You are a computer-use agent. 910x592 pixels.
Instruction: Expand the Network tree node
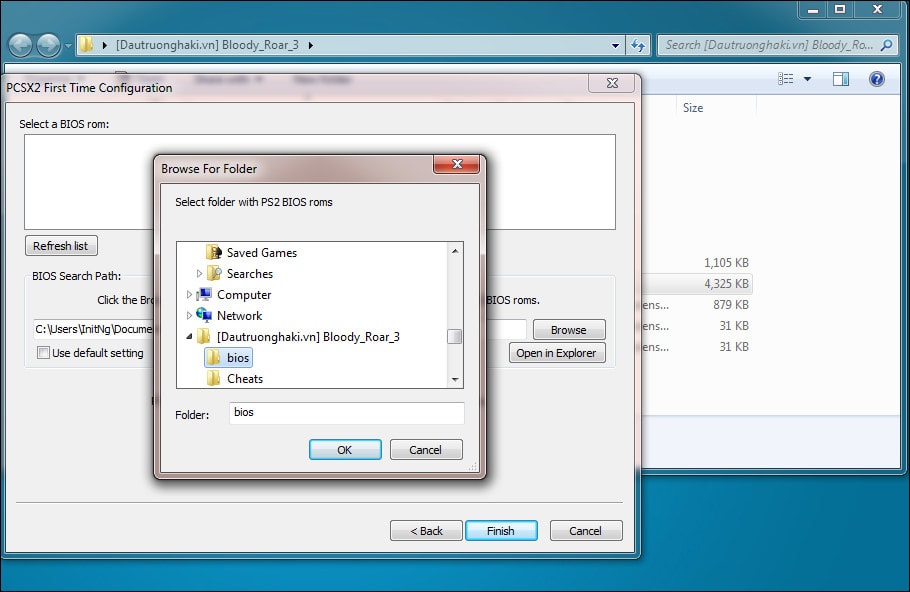coord(189,315)
